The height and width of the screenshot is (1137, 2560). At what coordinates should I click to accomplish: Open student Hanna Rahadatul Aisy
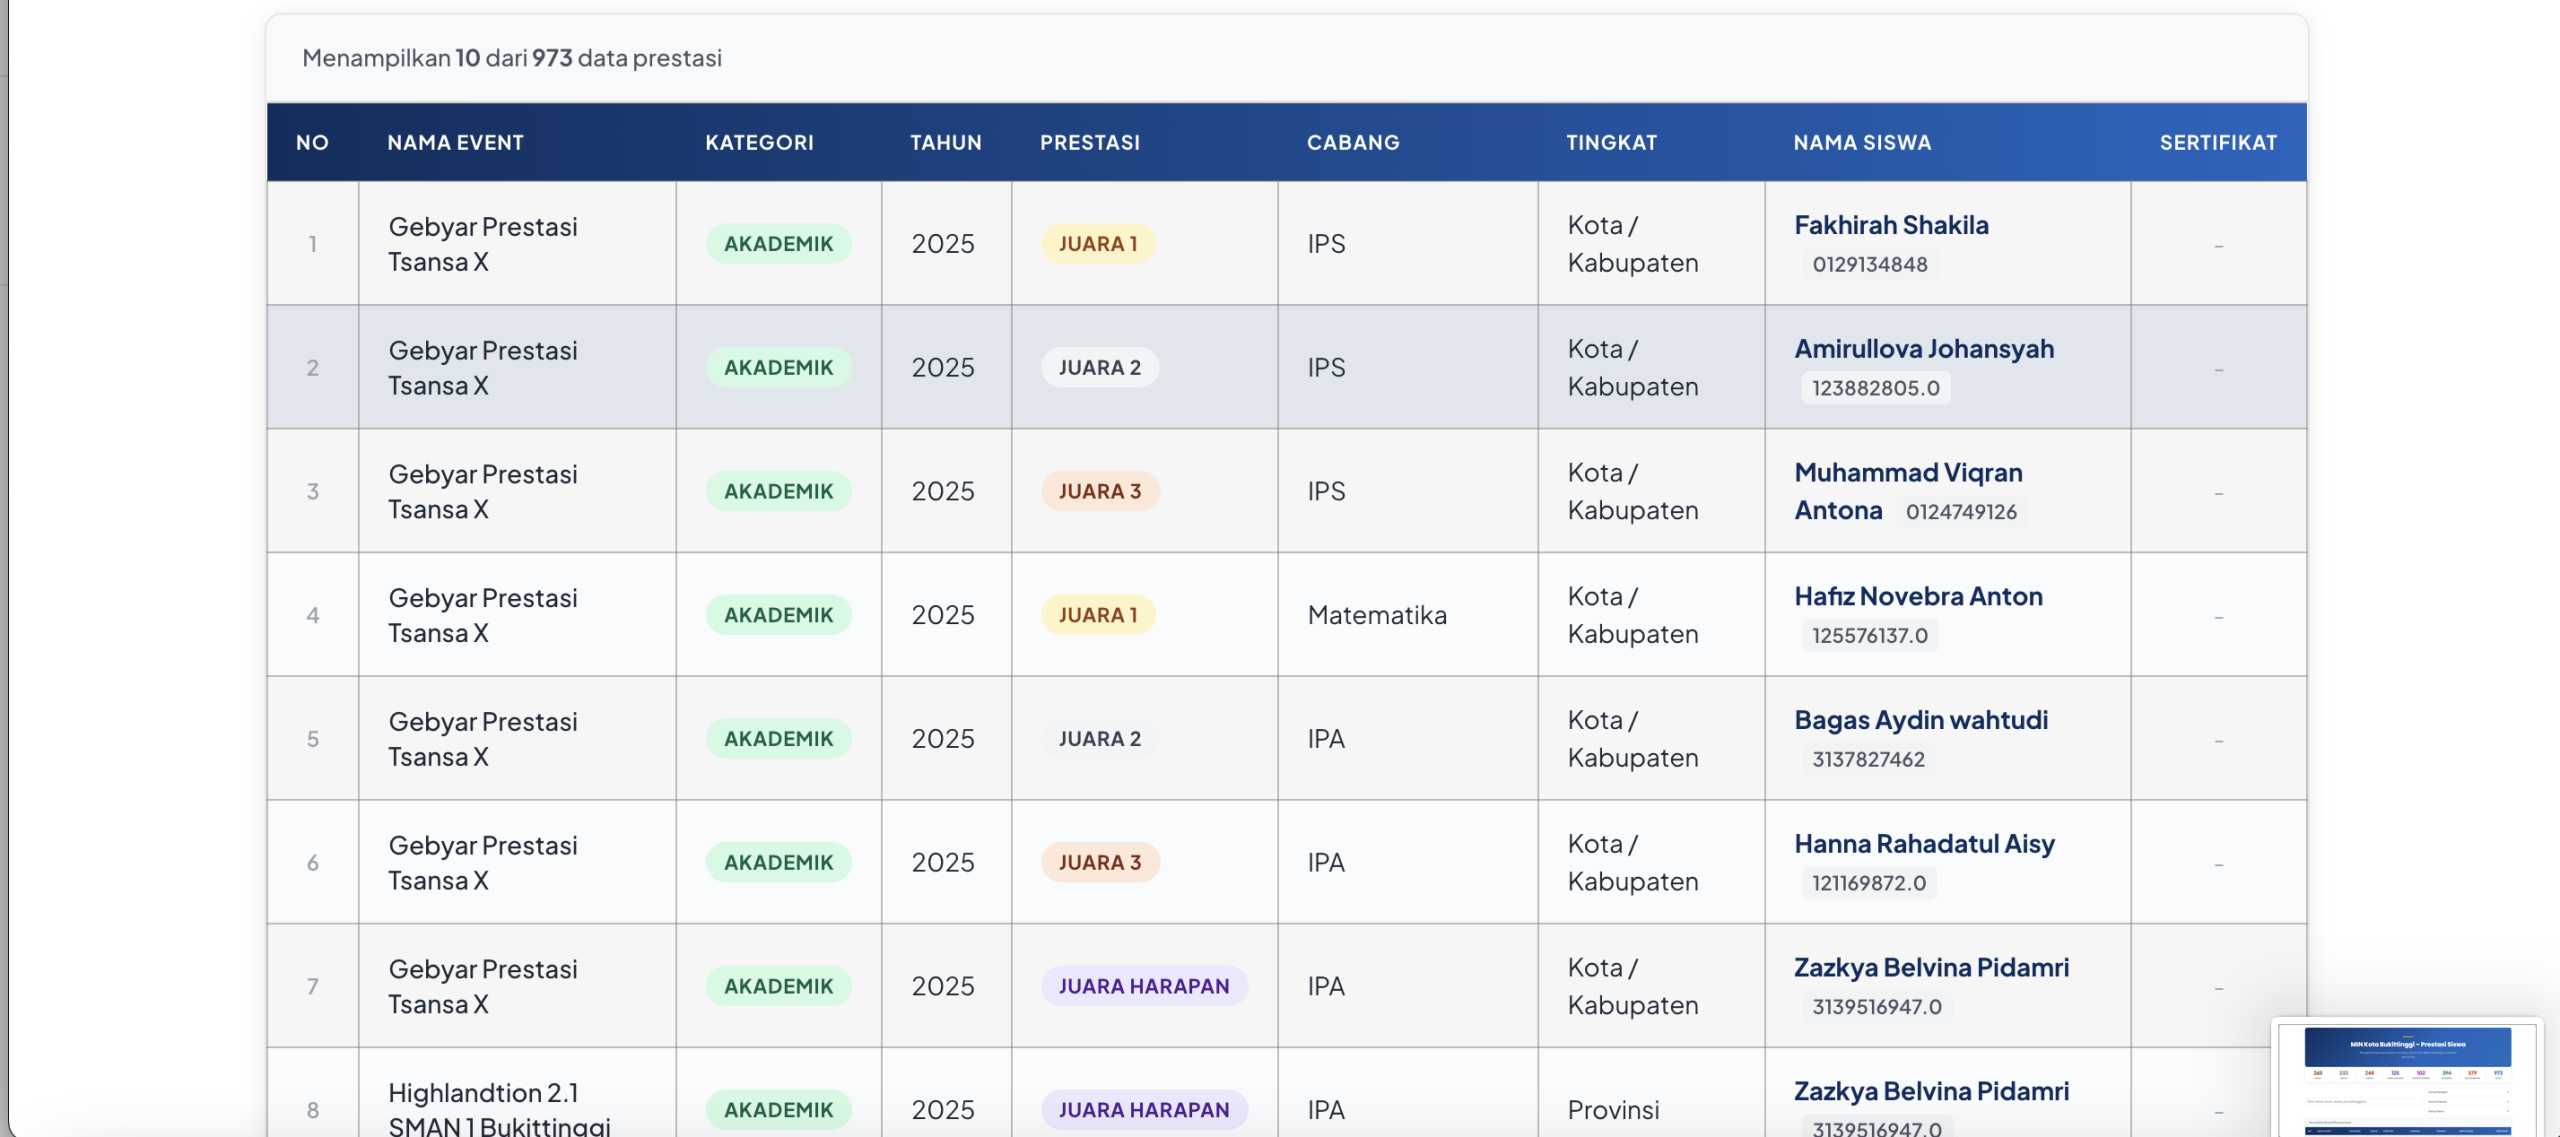pos(1924,844)
